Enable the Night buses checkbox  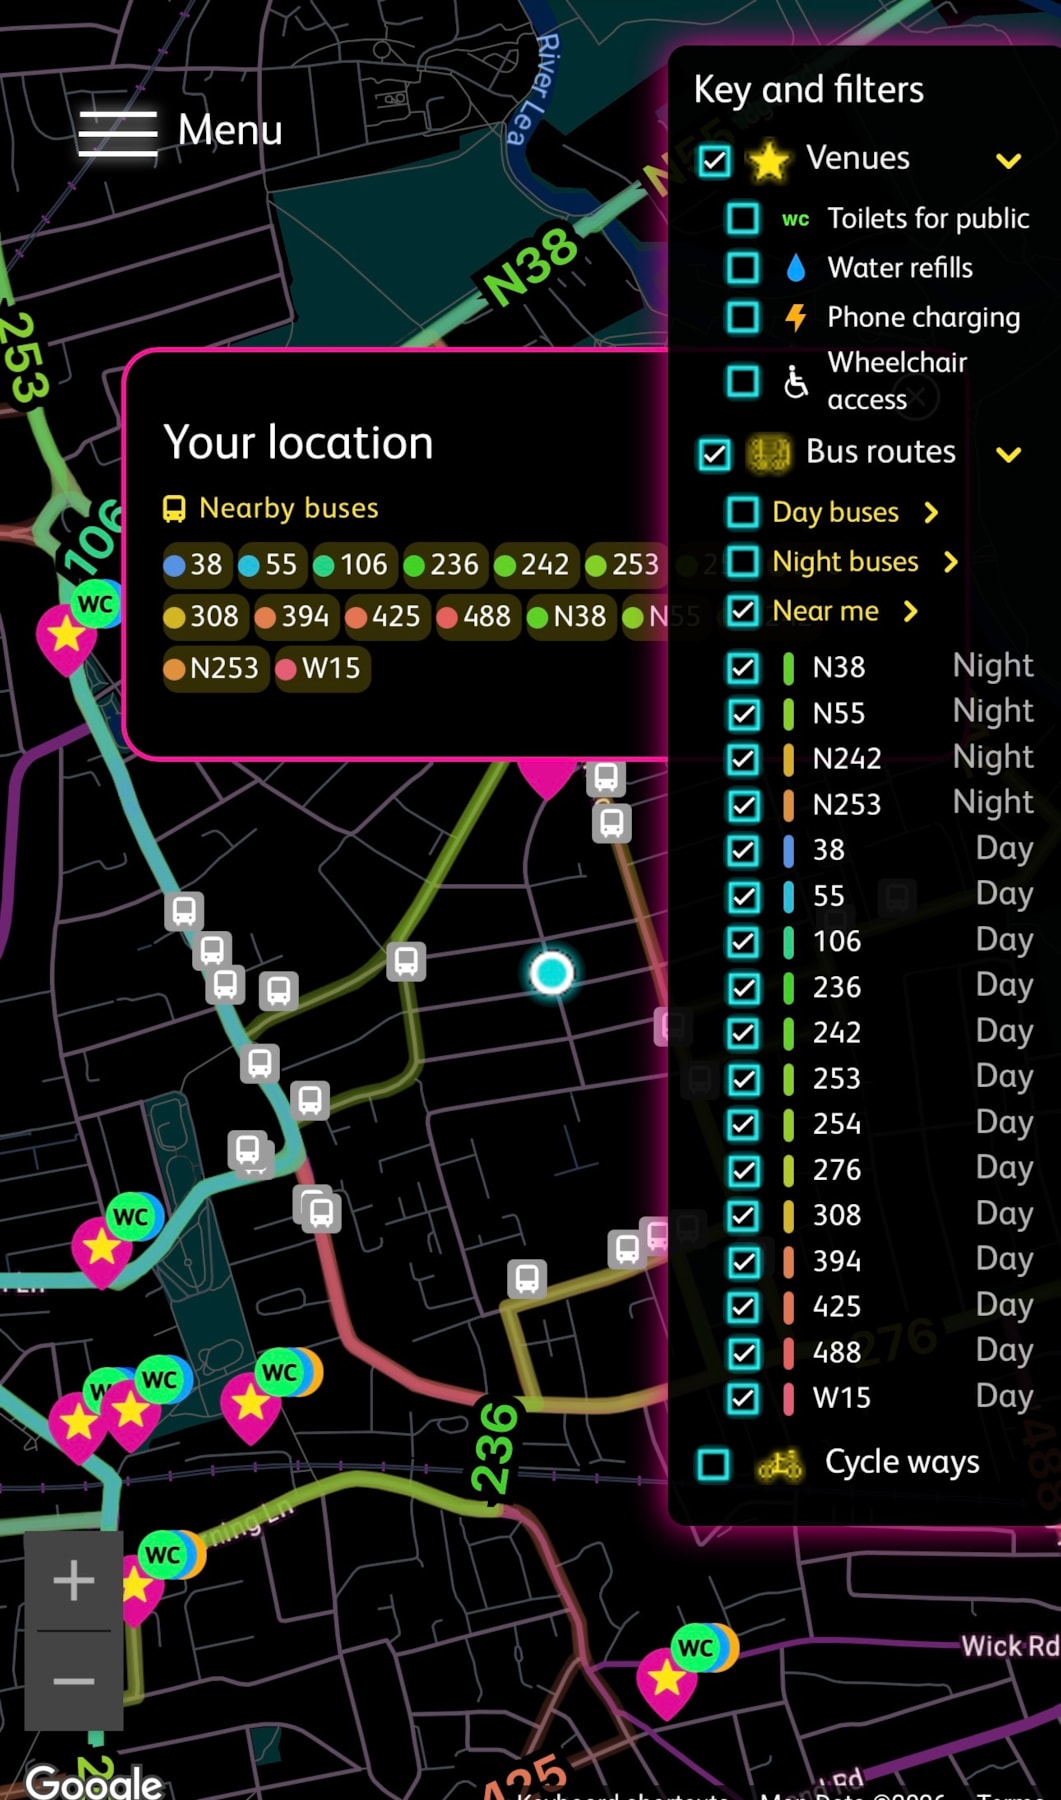[742, 562]
